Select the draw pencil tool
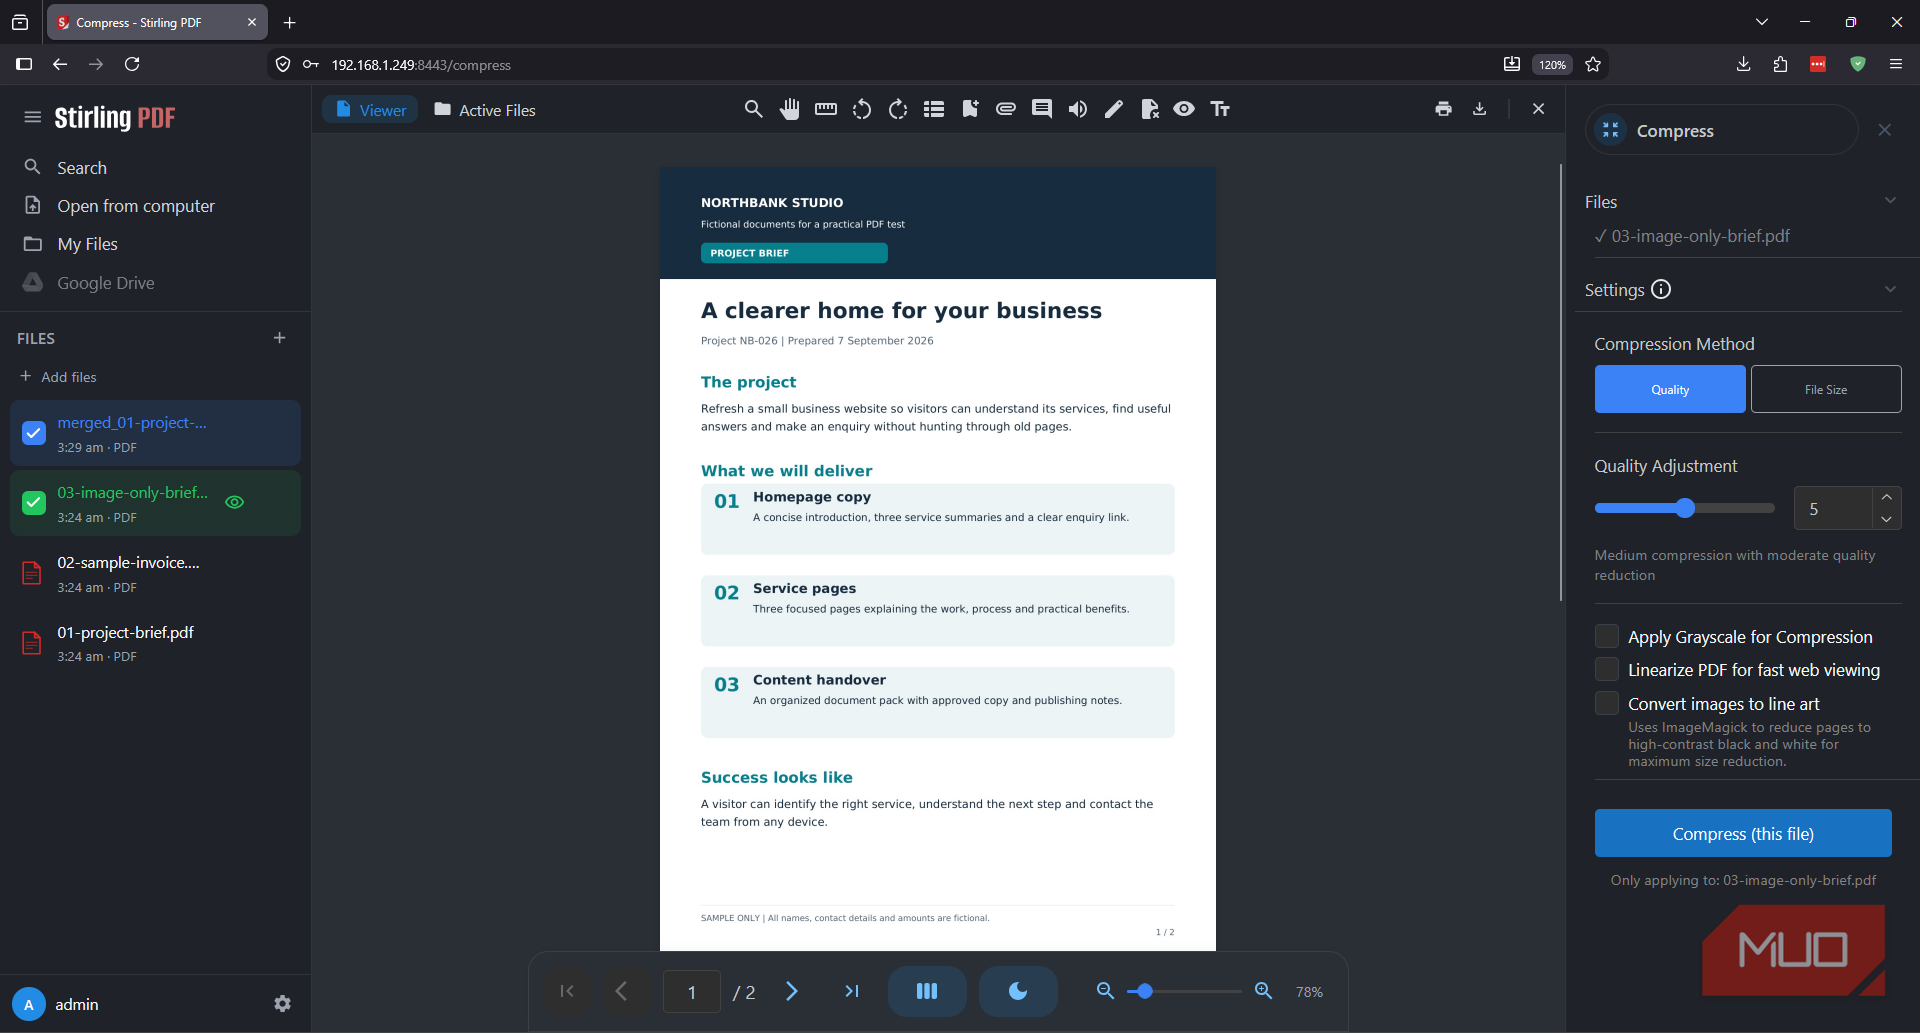The width and height of the screenshot is (1920, 1033). tap(1114, 109)
